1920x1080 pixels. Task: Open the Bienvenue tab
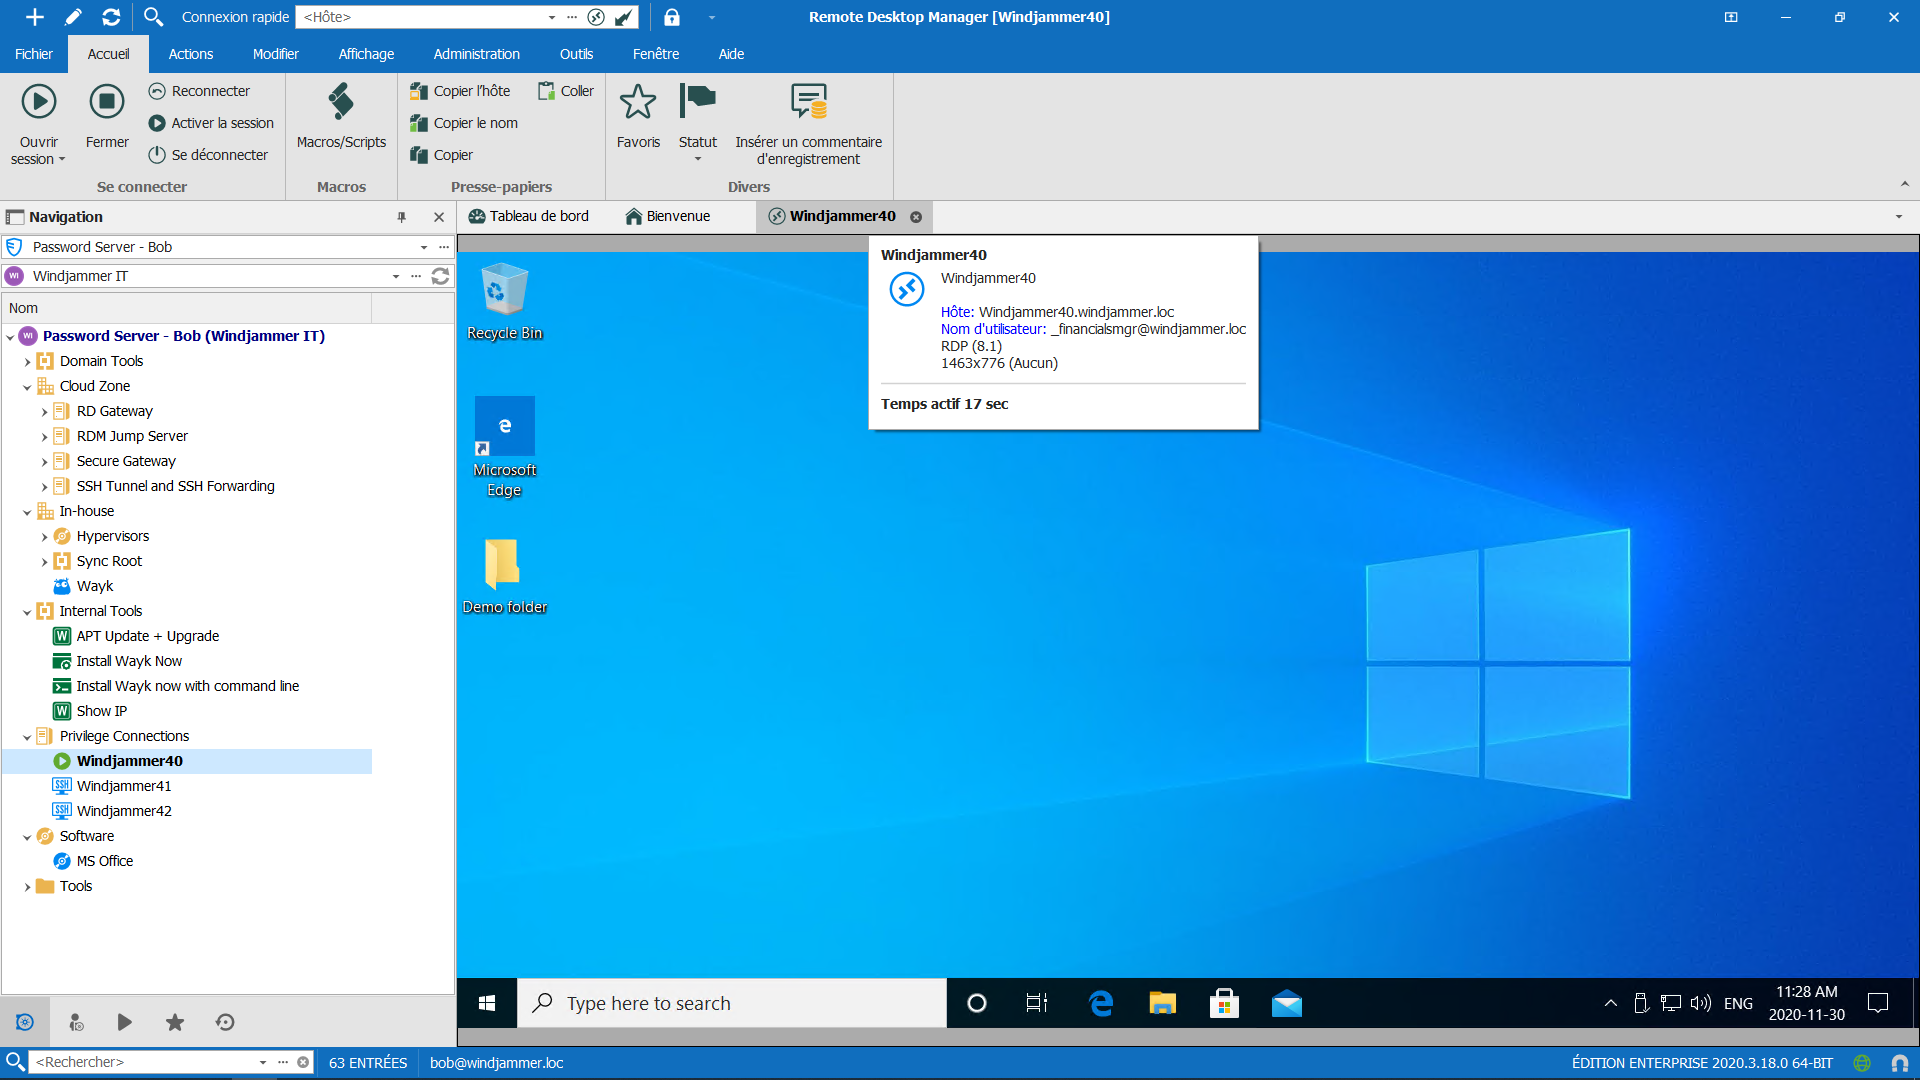click(x=668, y=216)
